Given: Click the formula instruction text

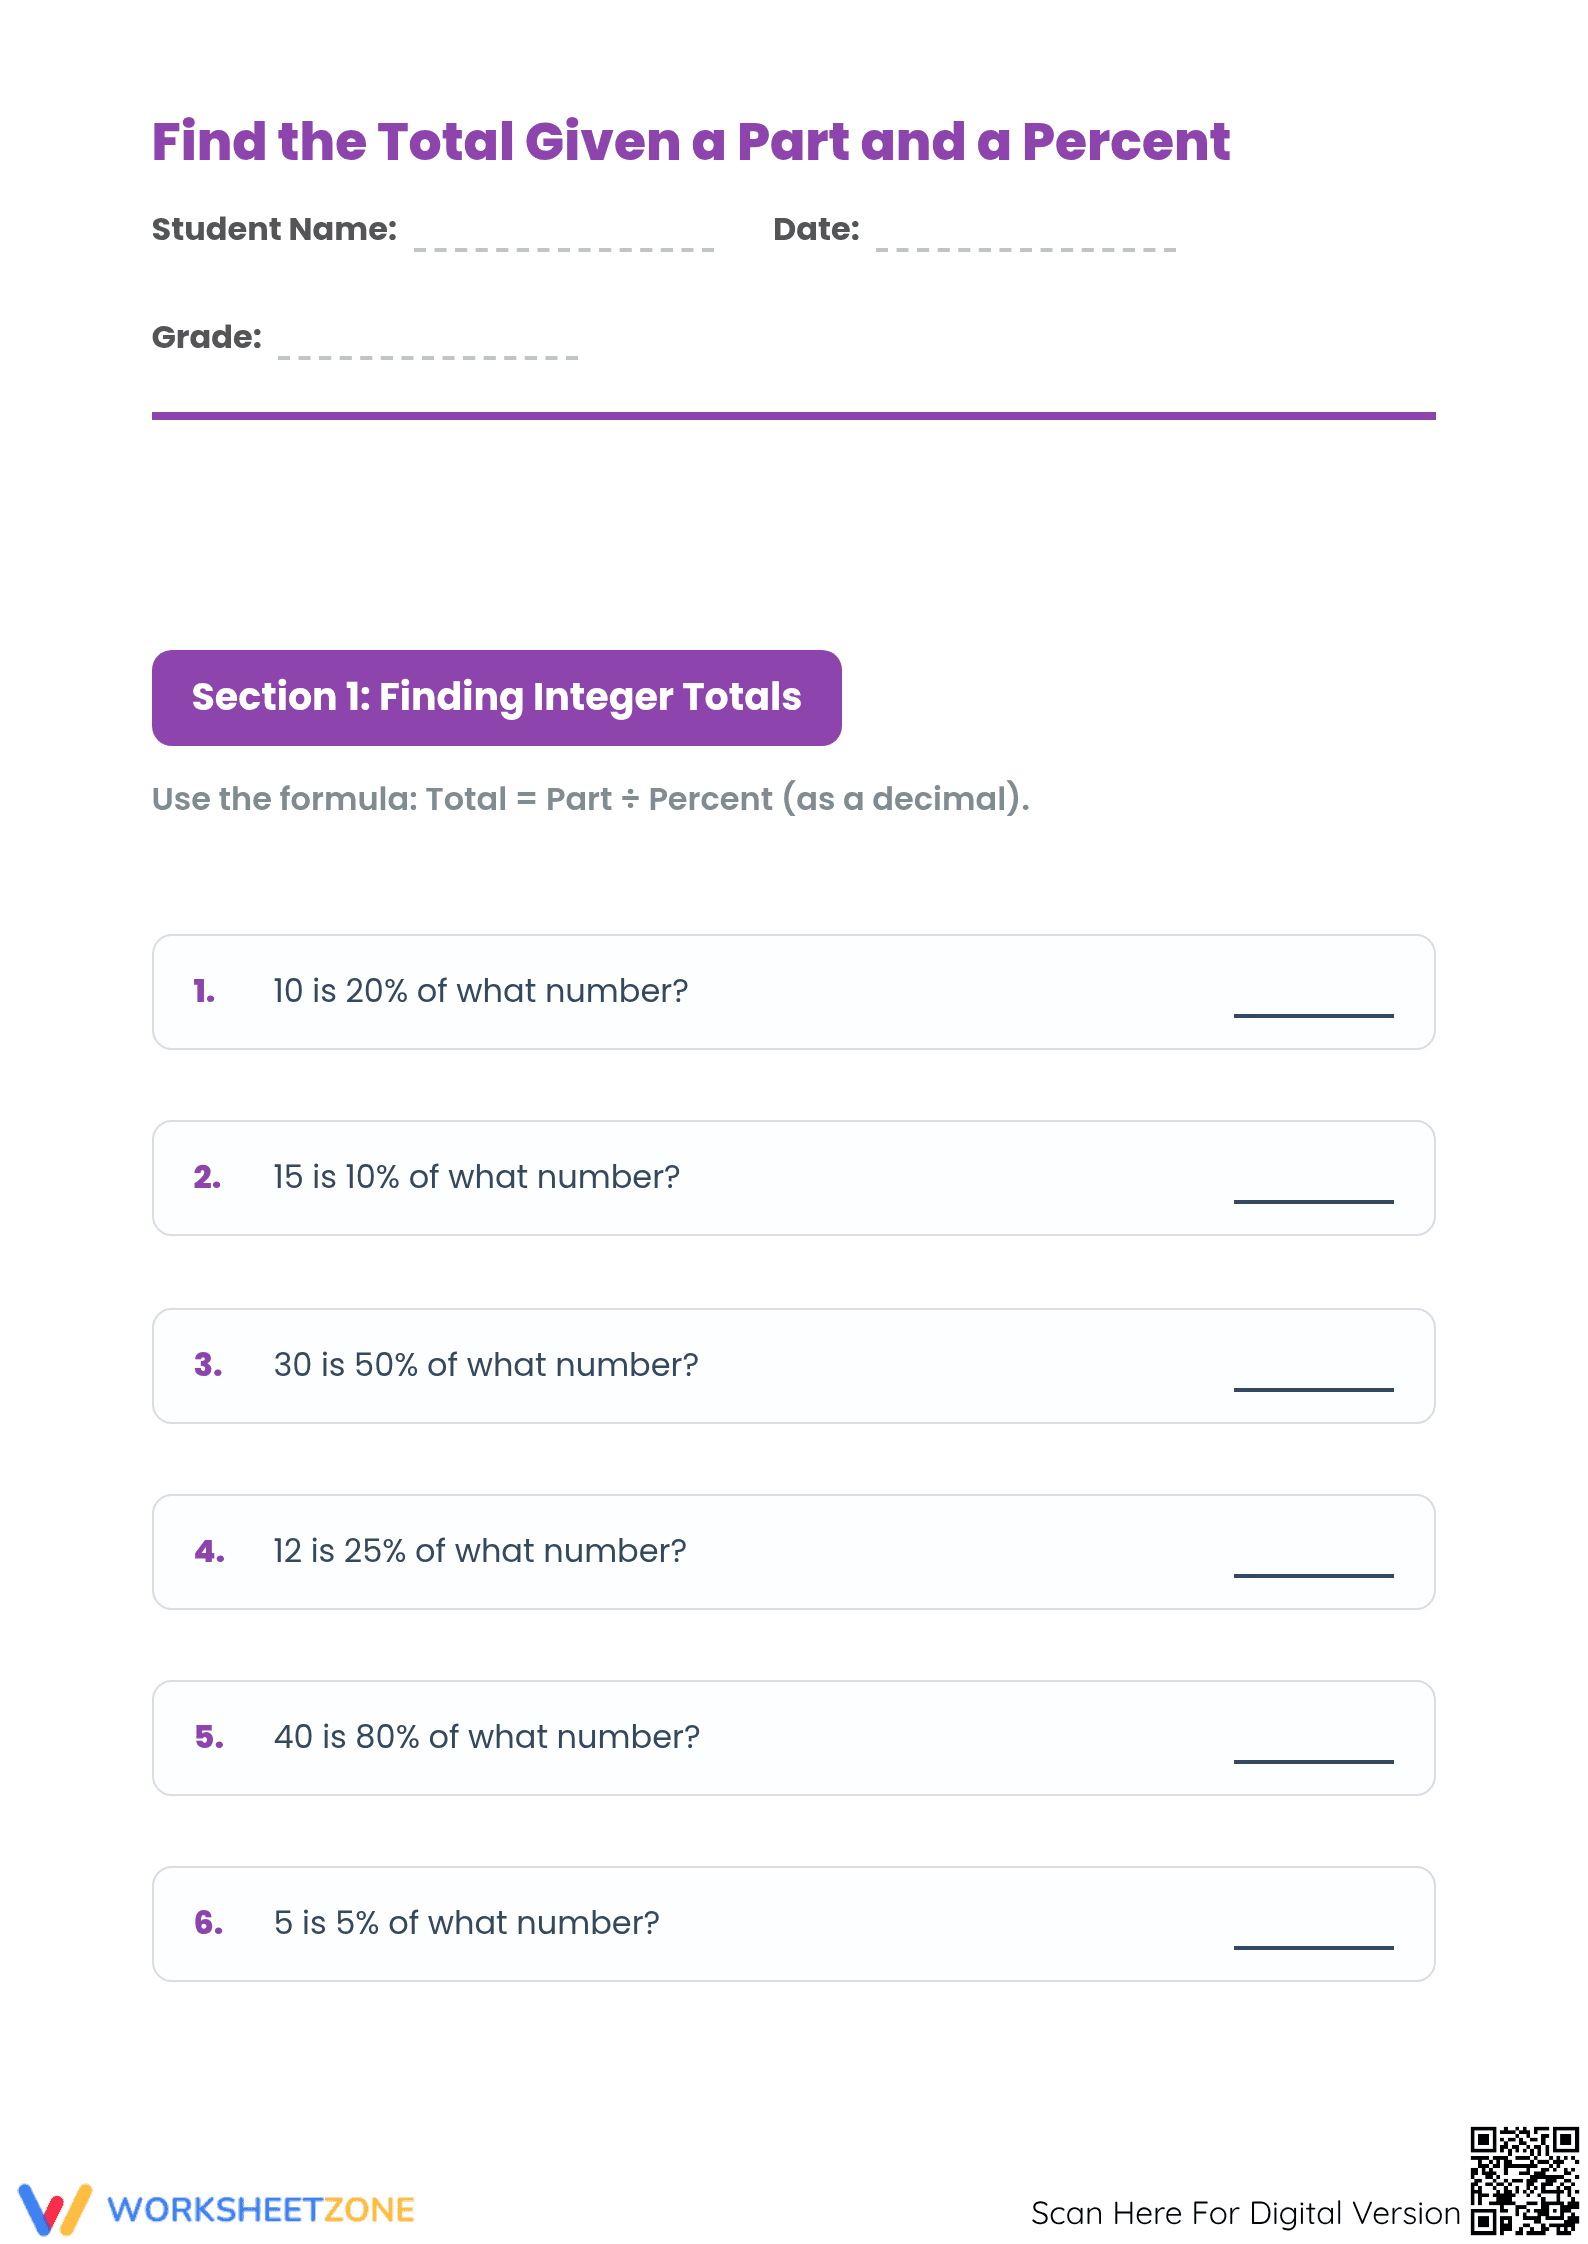Looking at the screenshot, I should [590, 799].
